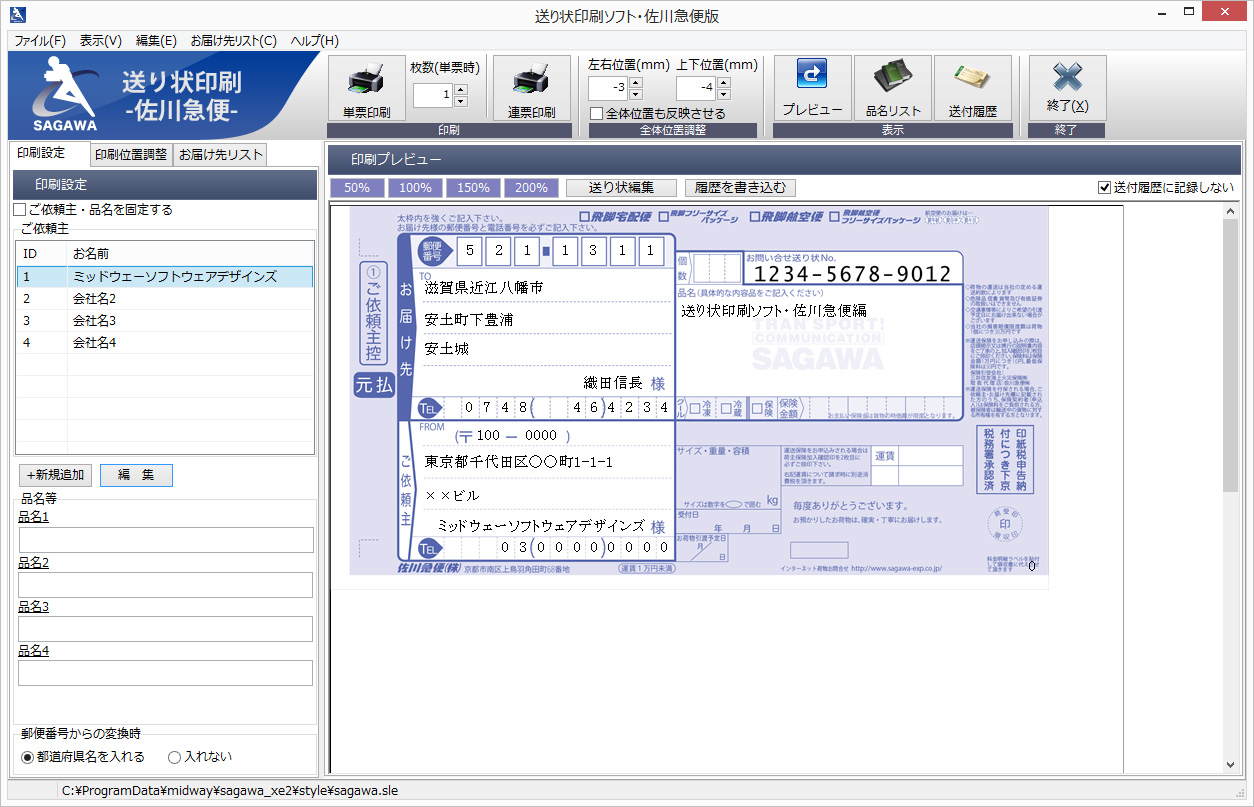
Task: Click the preview scrollbar up arrow
Action: click(1230, 210)
